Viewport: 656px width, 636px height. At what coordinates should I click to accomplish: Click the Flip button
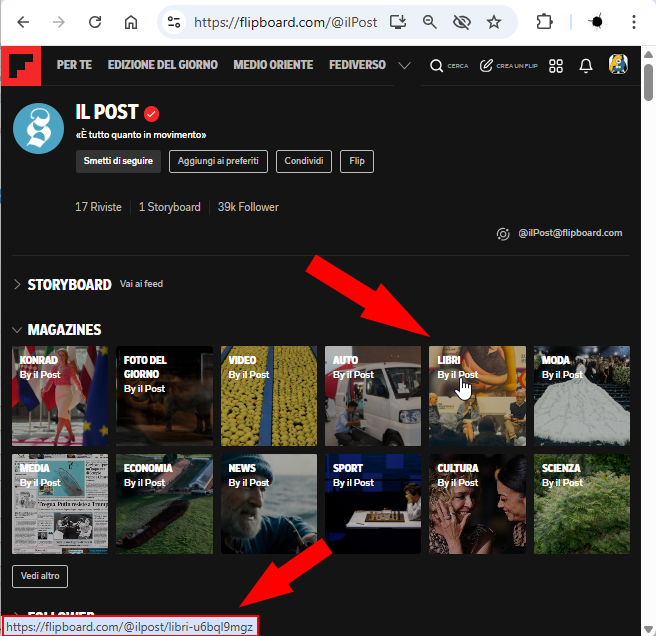pyautogui.click(x=357, y=161)
